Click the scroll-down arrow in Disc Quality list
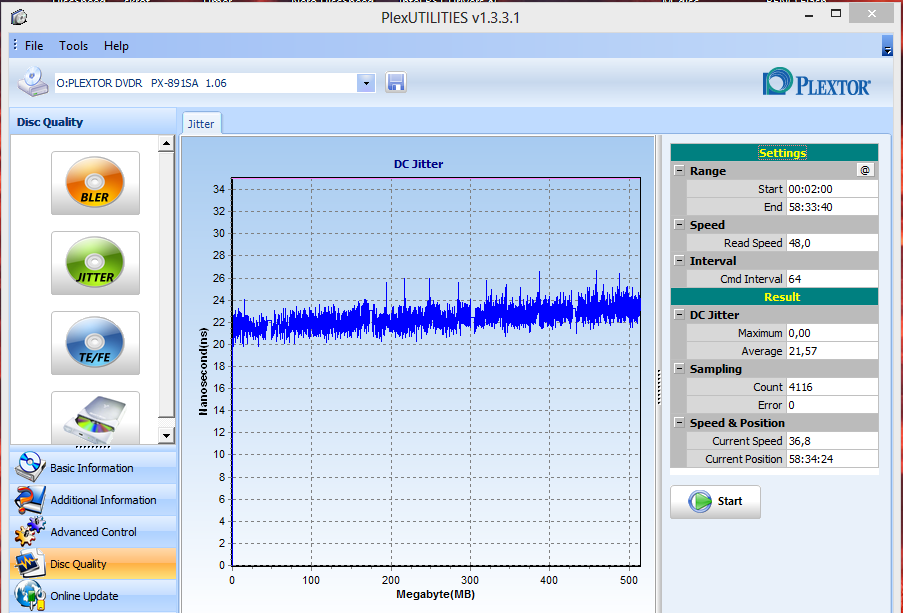 [x=166, y=436]
